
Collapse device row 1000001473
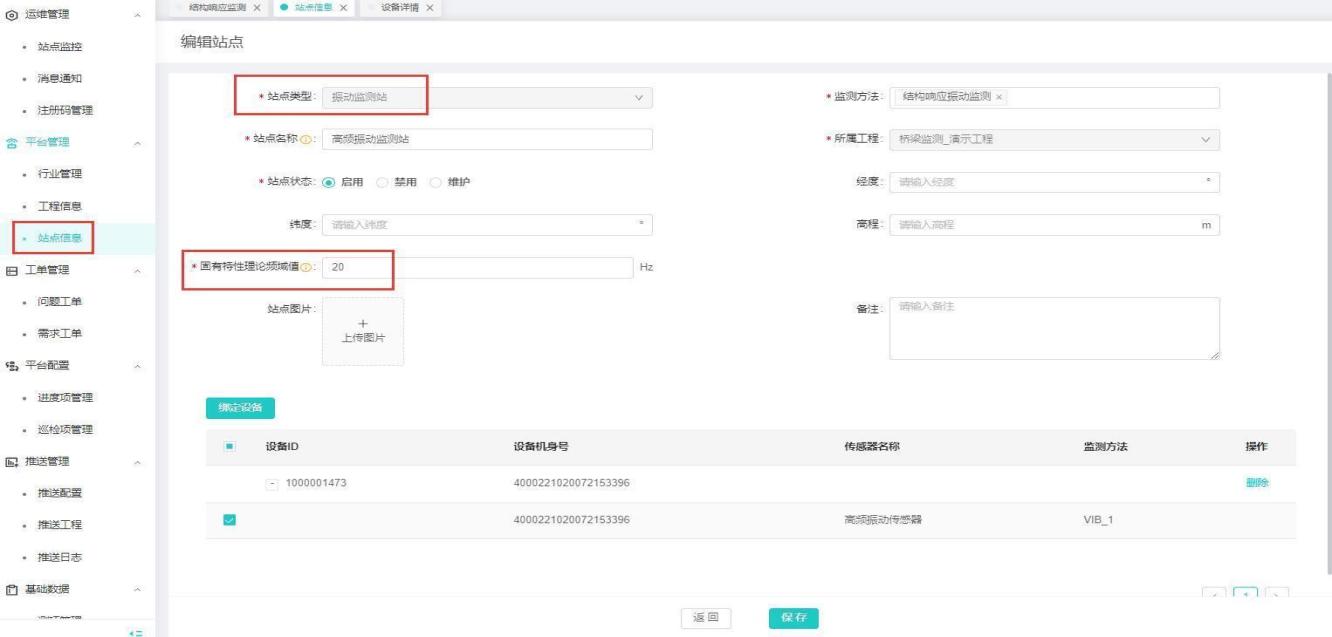272,484
